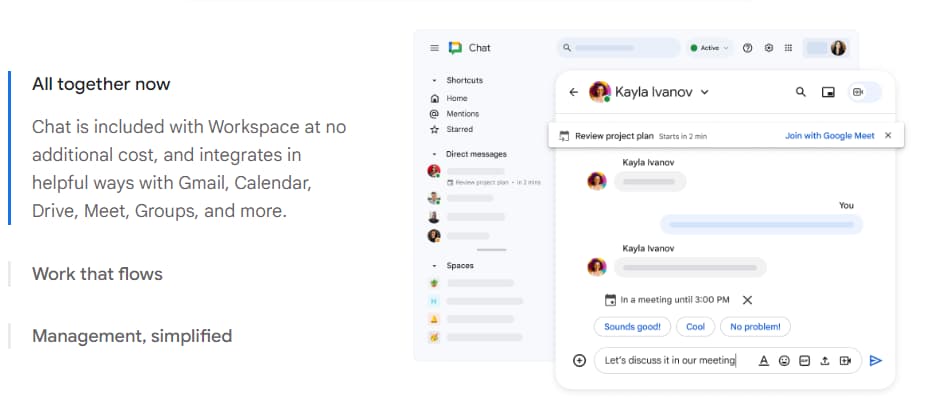
Task: Select the Management, simplified tab
Action: (132, 336)
